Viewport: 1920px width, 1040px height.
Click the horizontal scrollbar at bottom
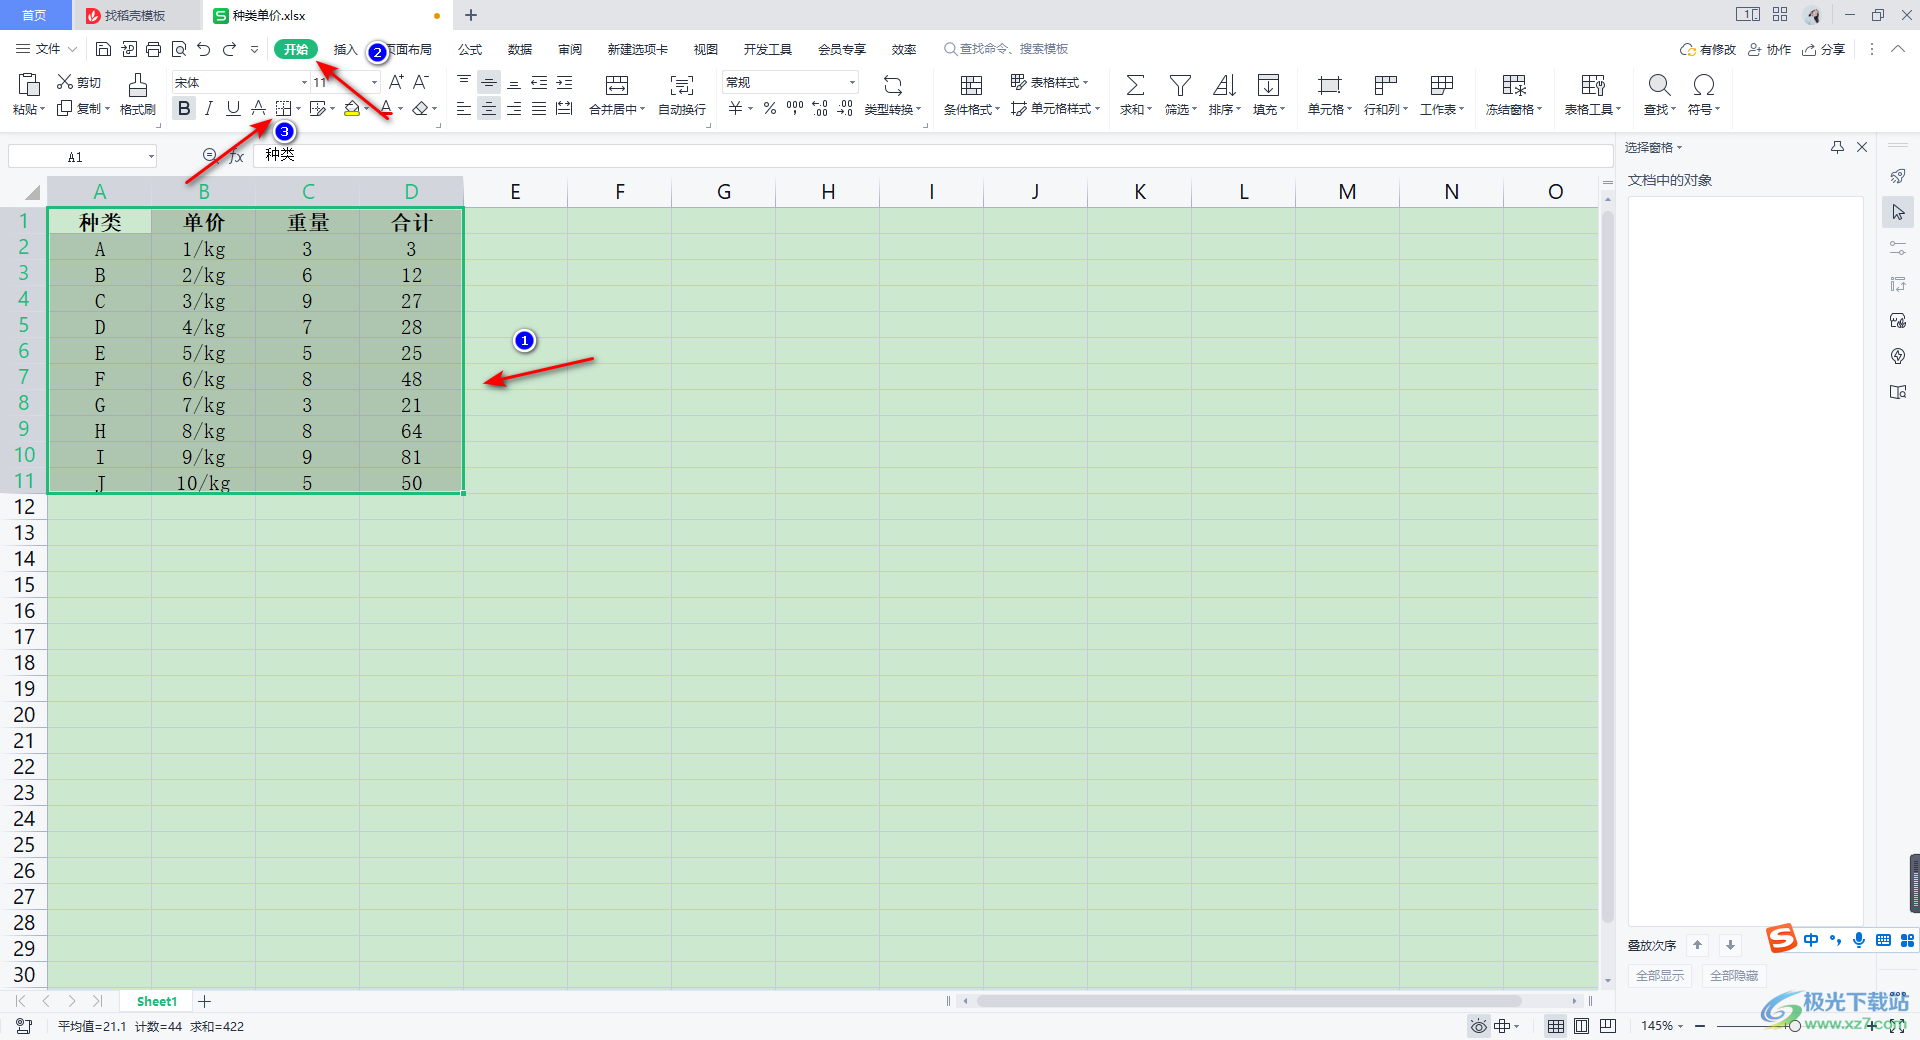(1250, 1001)
